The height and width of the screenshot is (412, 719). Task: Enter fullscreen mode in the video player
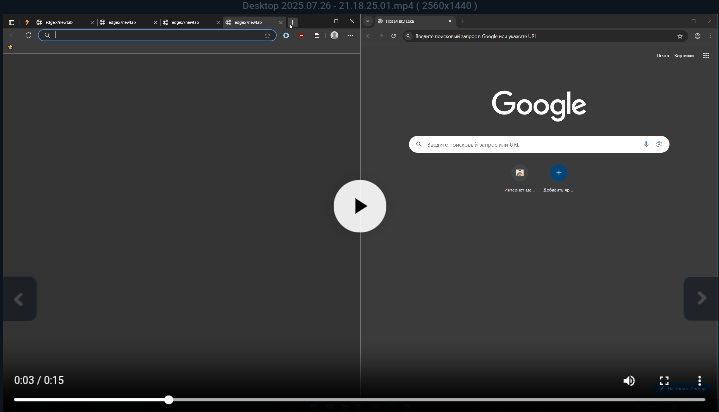664,380
